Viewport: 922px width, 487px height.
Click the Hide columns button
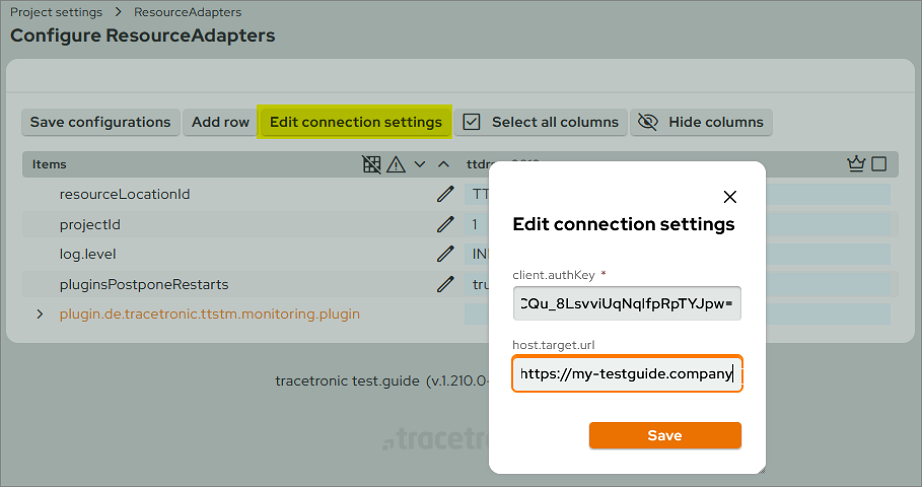(x=701, y=122)
